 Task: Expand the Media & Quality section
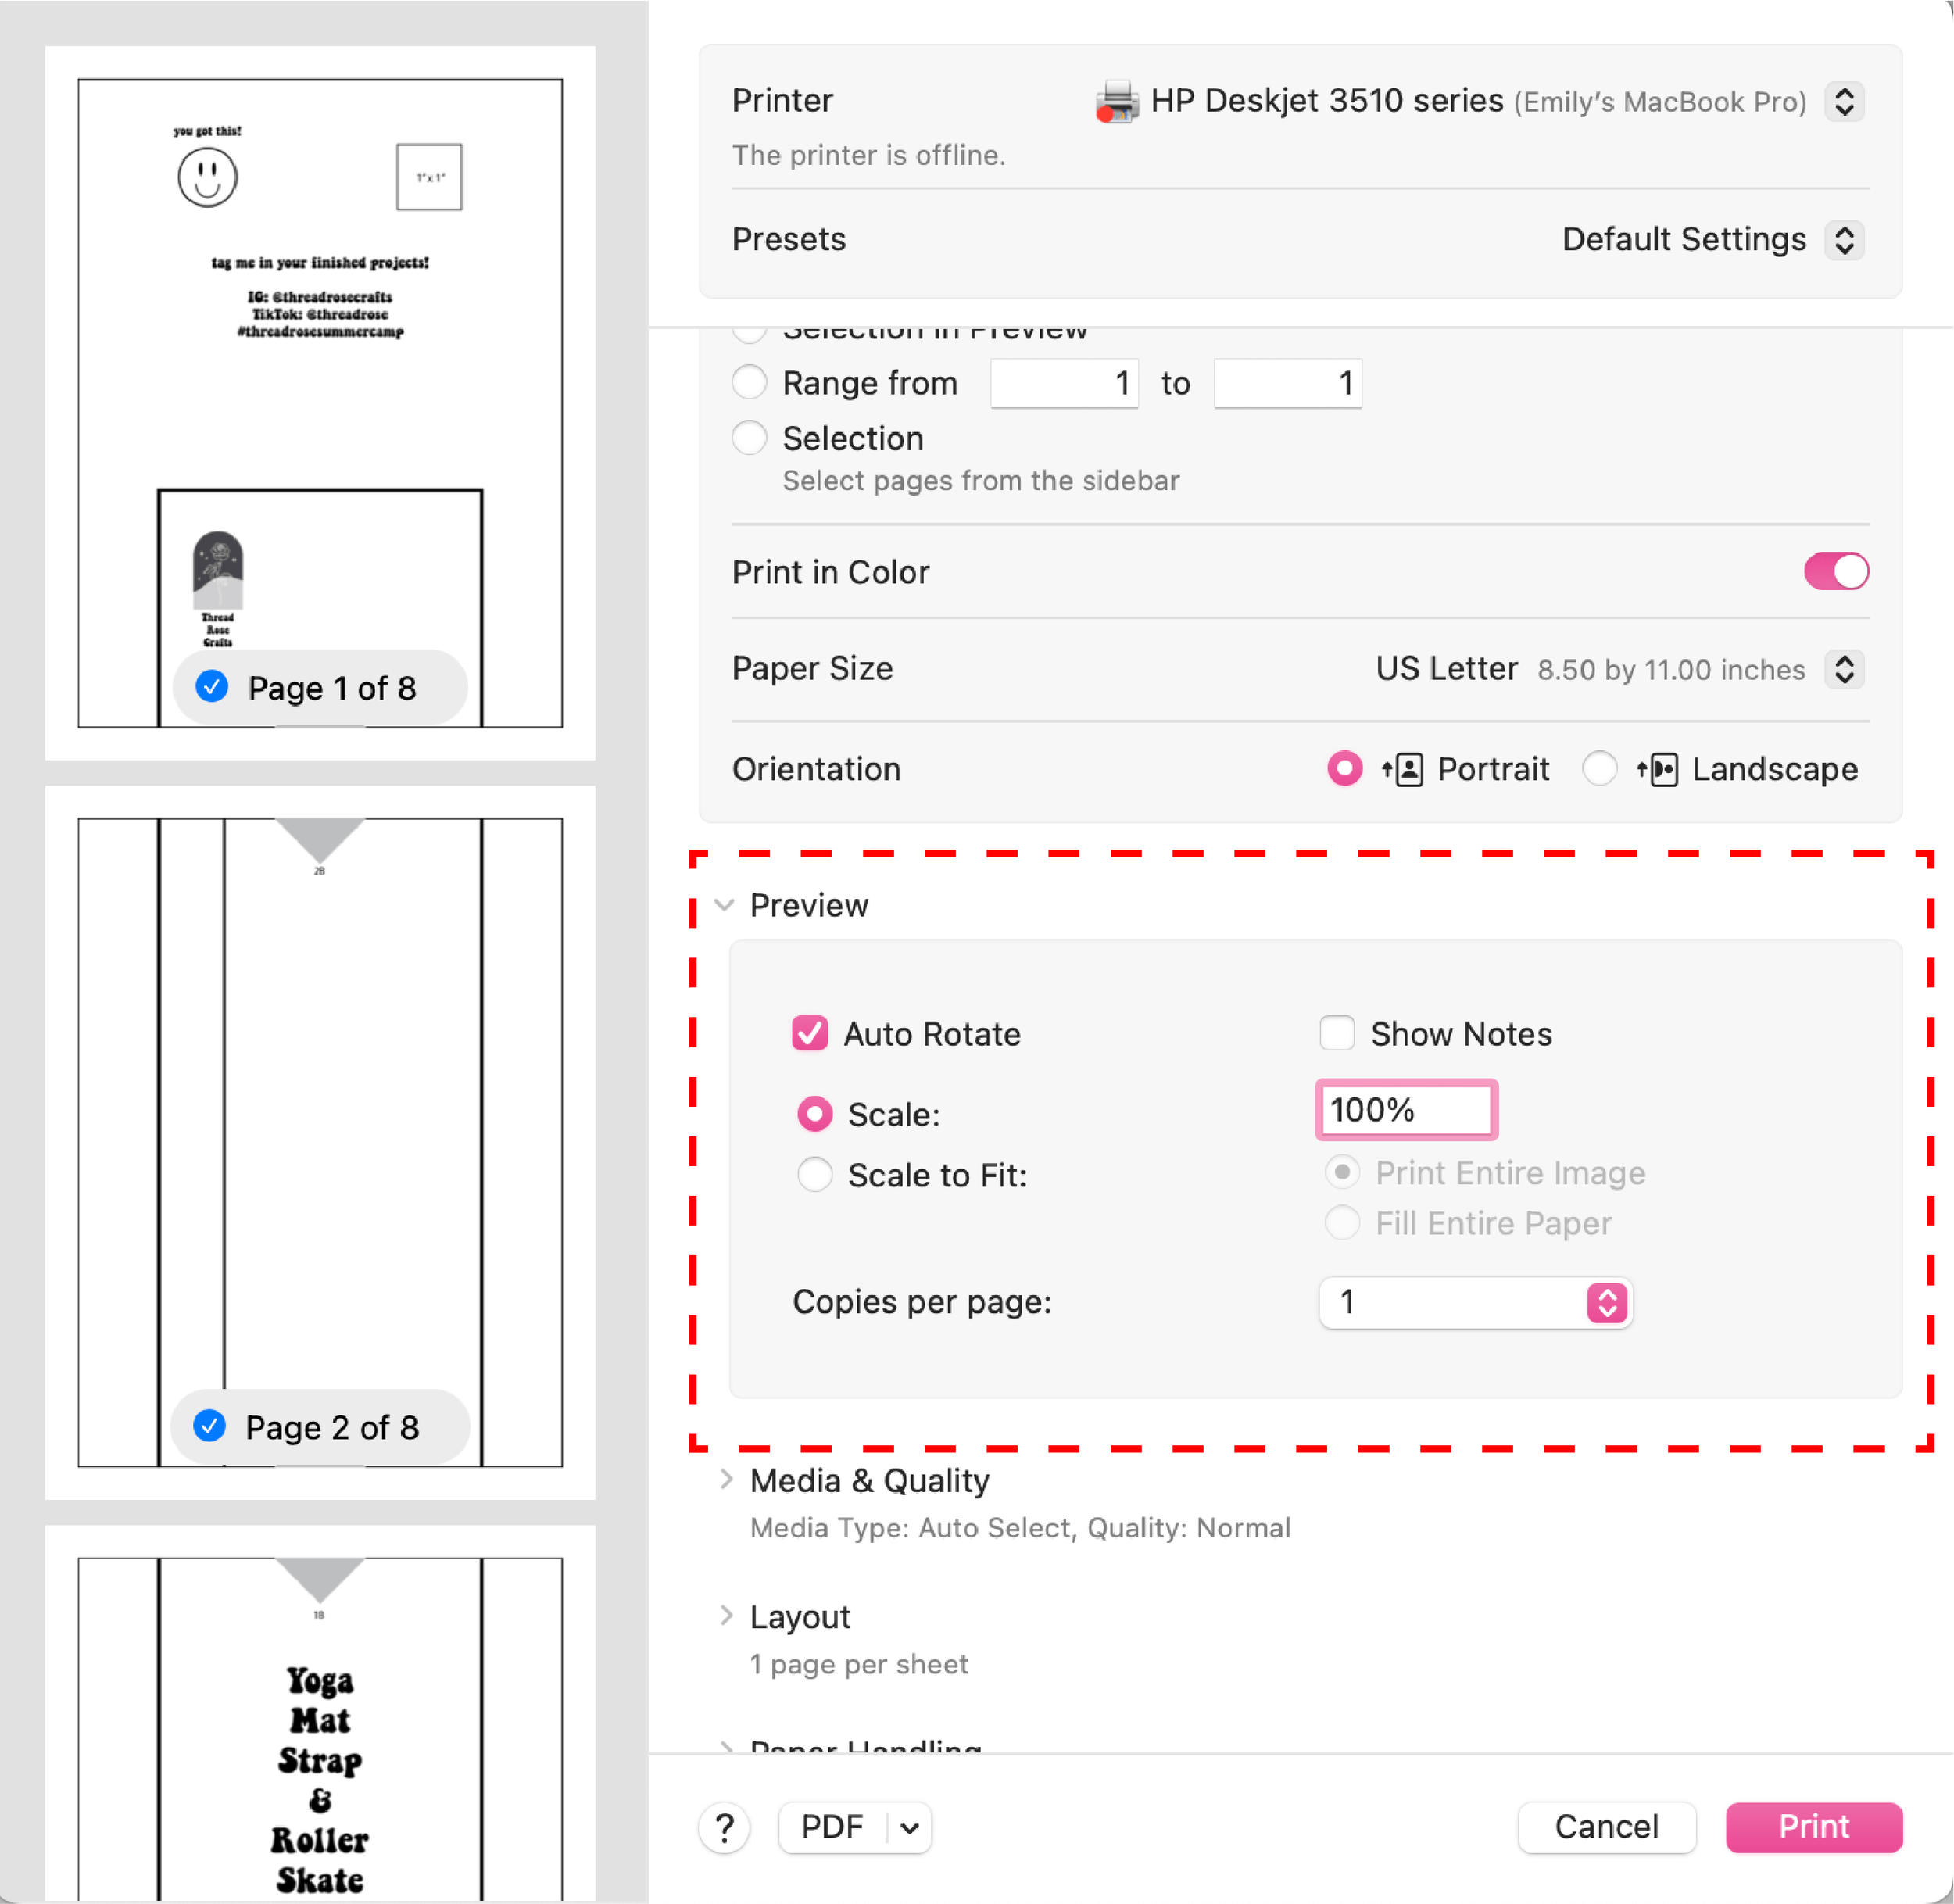[x=726, y=1479]
